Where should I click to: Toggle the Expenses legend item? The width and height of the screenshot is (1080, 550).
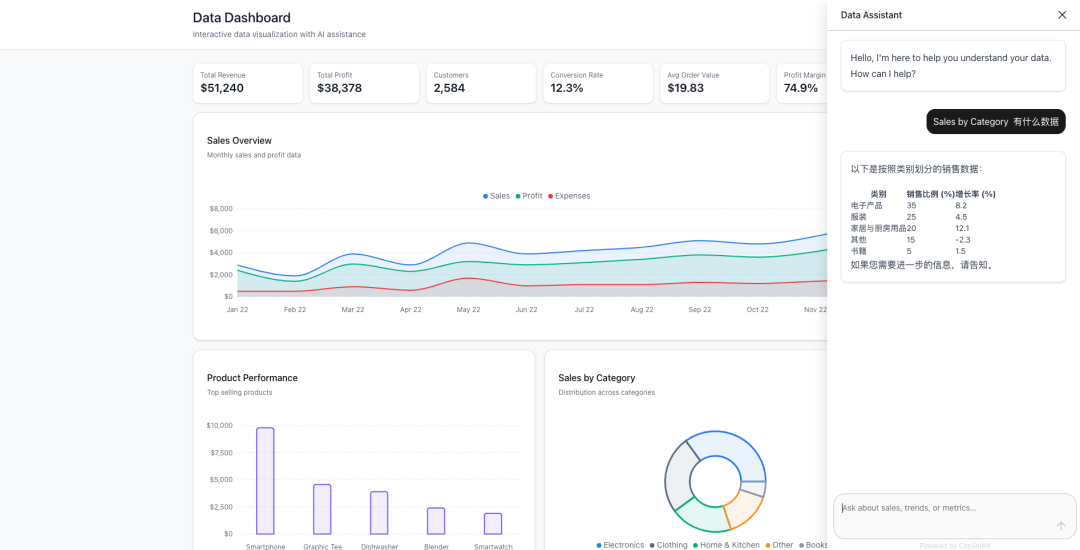pyautogui.click(x=569, y=196)
